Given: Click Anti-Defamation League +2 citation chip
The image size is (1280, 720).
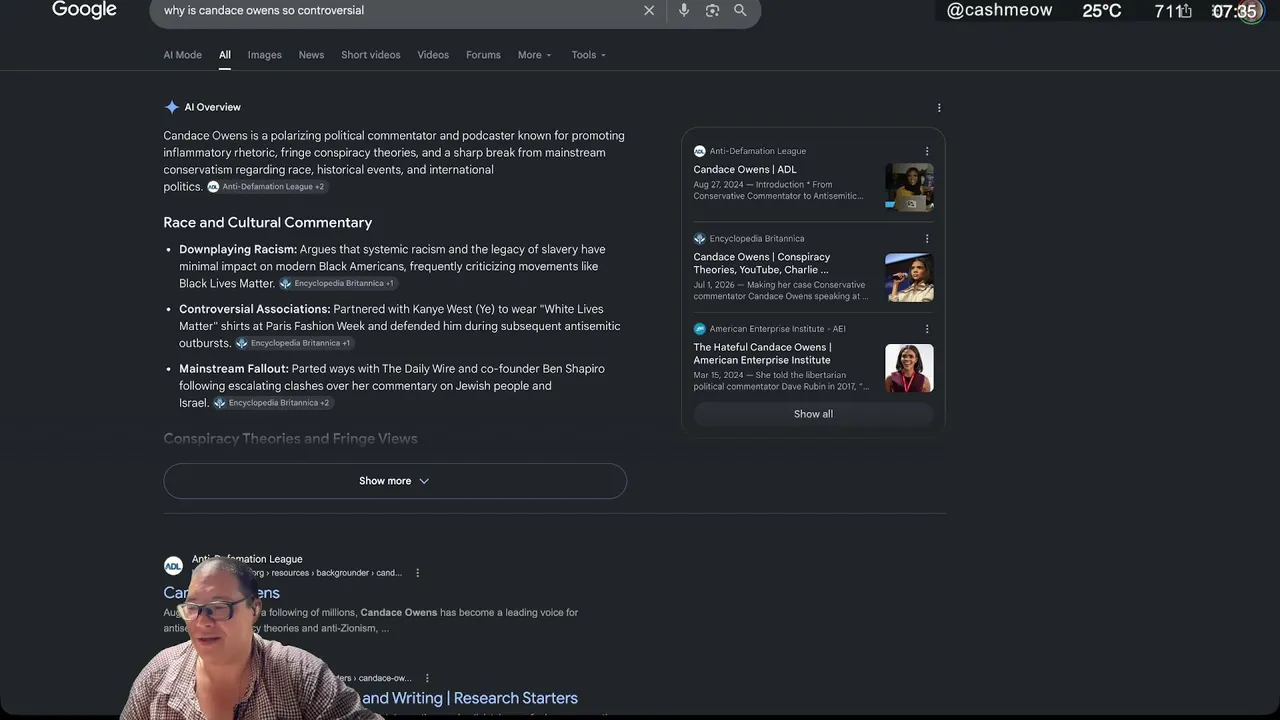Looking at the screenshot, I should [267, 187].
